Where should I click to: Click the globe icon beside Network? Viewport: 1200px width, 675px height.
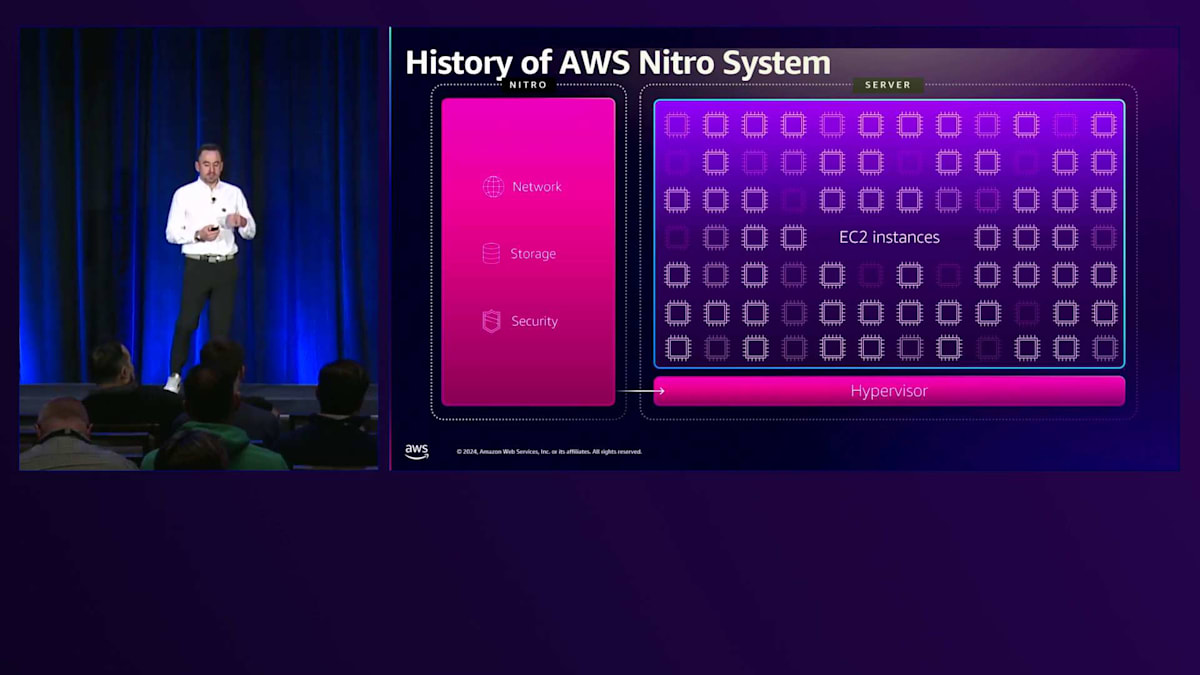coord(493,187)
